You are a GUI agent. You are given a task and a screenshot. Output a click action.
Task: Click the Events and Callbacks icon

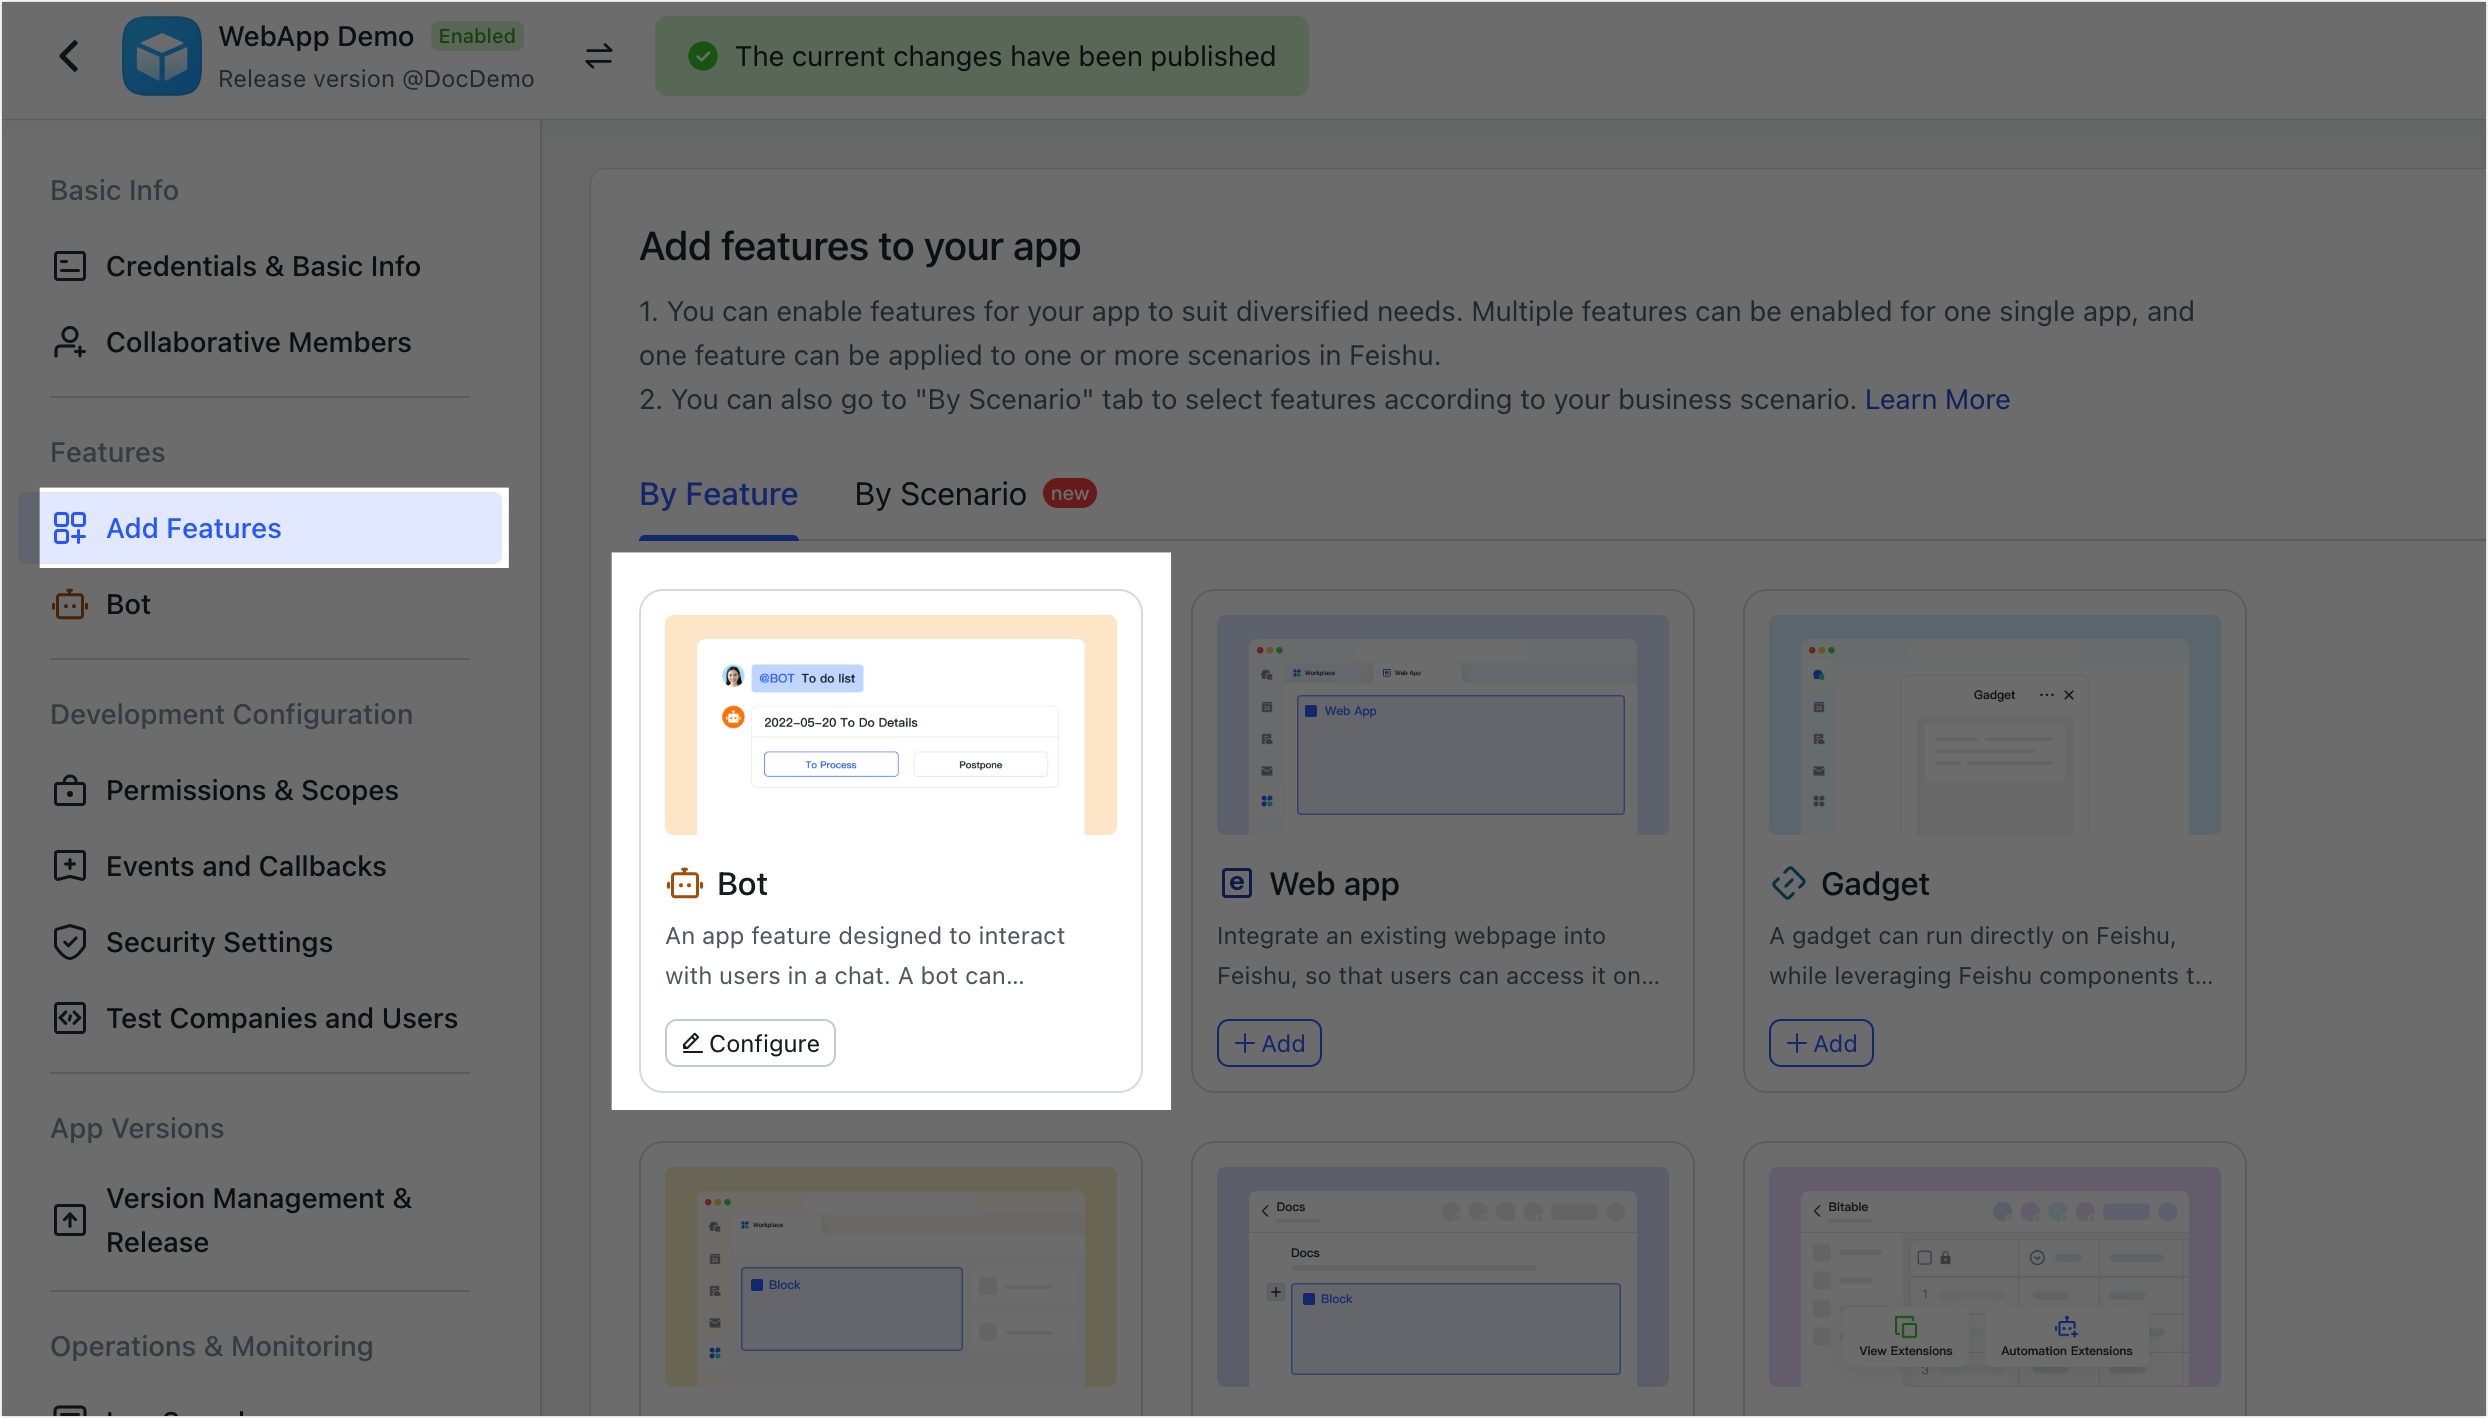pyautogui.click(x=69, y=866)
